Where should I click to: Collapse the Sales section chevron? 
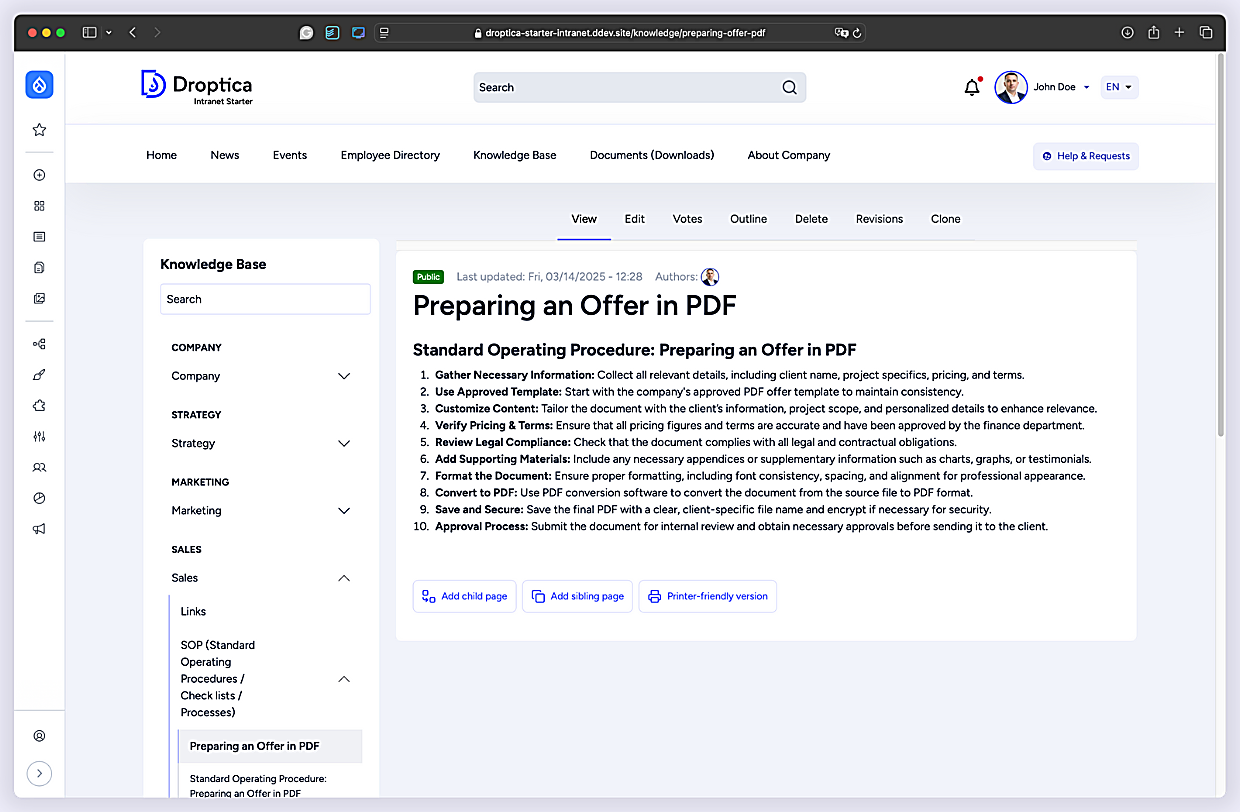tap(344, 578)
